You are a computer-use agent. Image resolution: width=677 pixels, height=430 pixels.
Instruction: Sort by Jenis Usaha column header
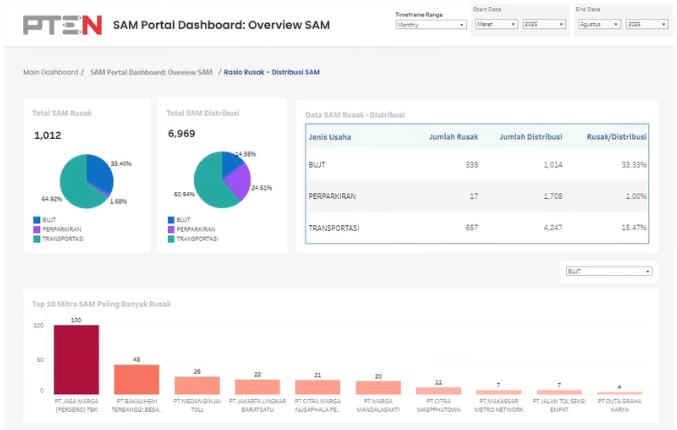tap(330, 137)
